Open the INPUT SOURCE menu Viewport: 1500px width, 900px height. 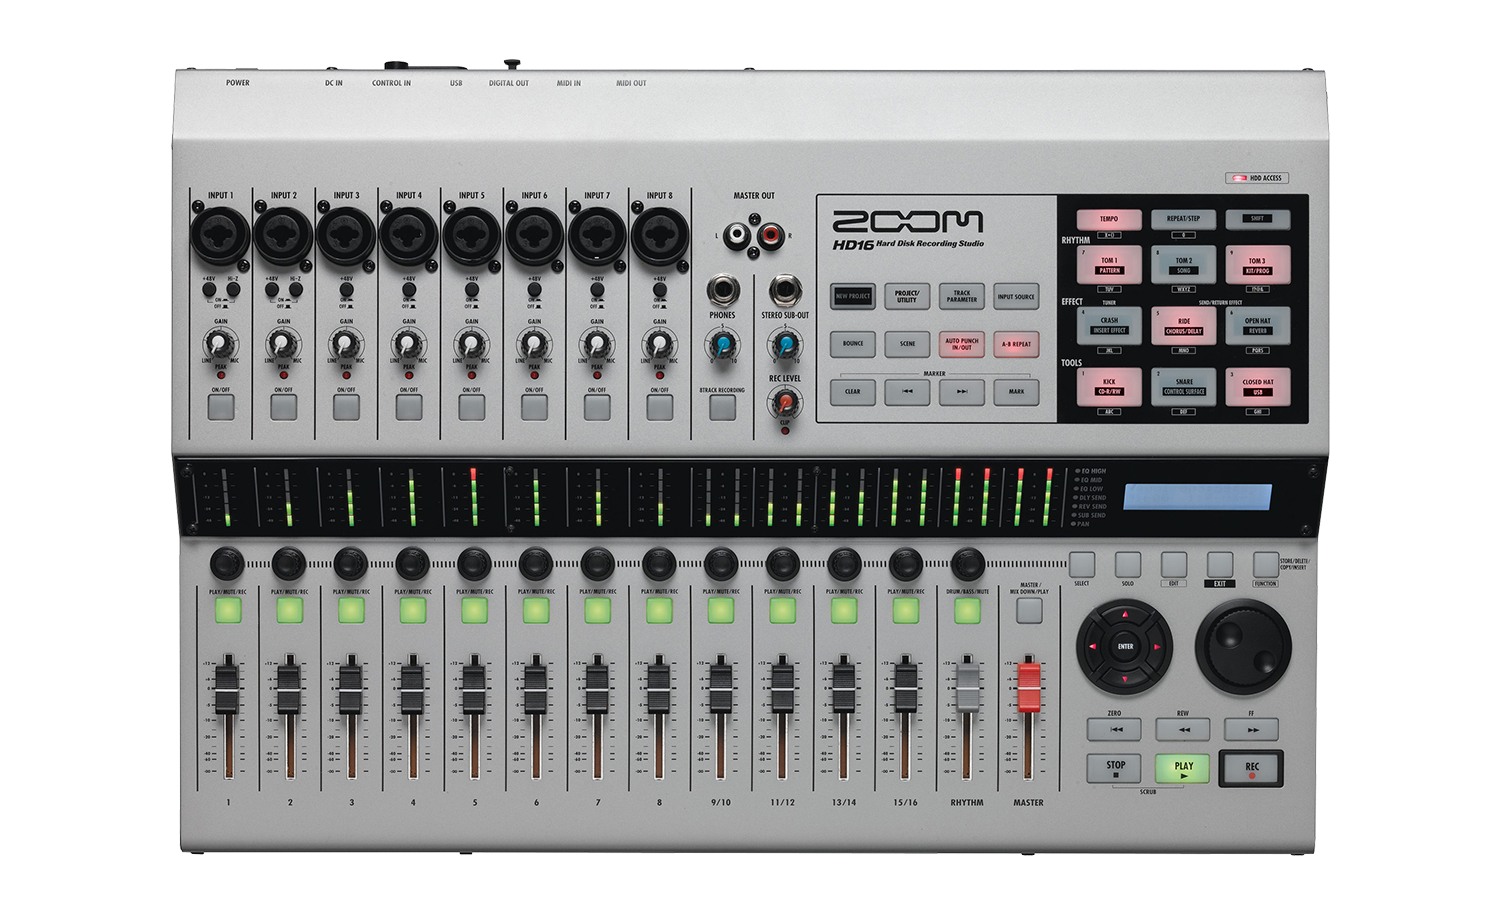[x=1016, y=296]
